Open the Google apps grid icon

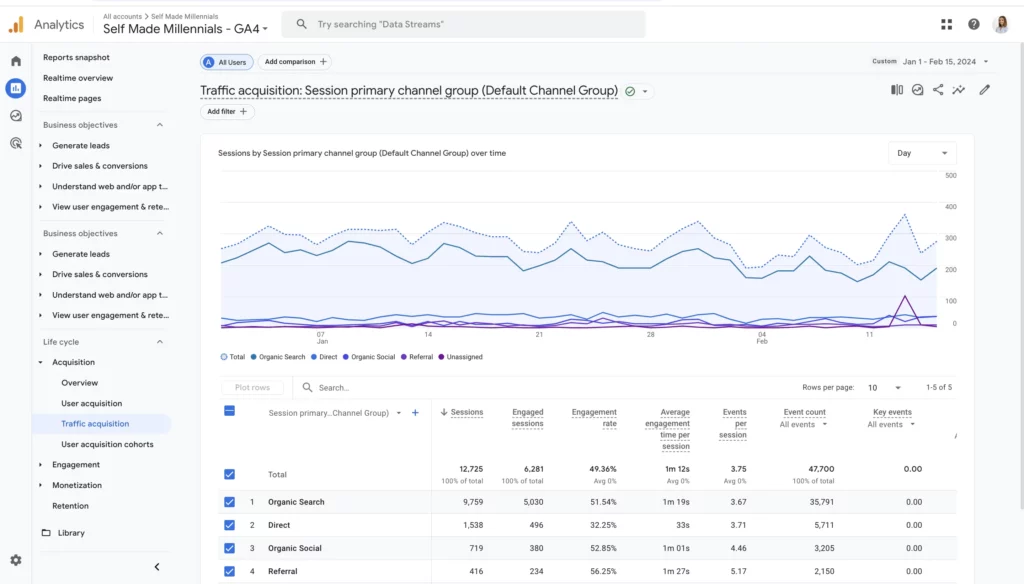coord(945,23)
